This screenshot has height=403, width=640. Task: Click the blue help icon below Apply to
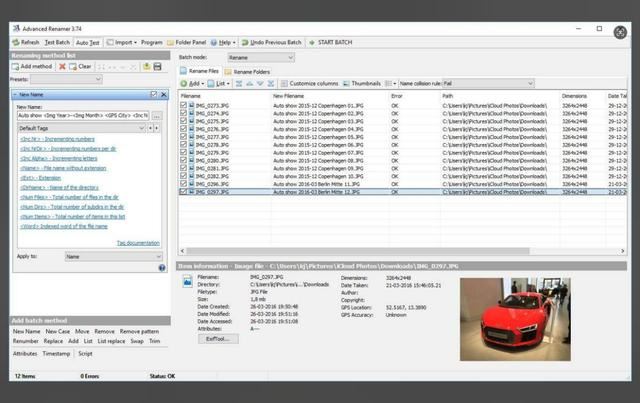(x=161, y=268)
